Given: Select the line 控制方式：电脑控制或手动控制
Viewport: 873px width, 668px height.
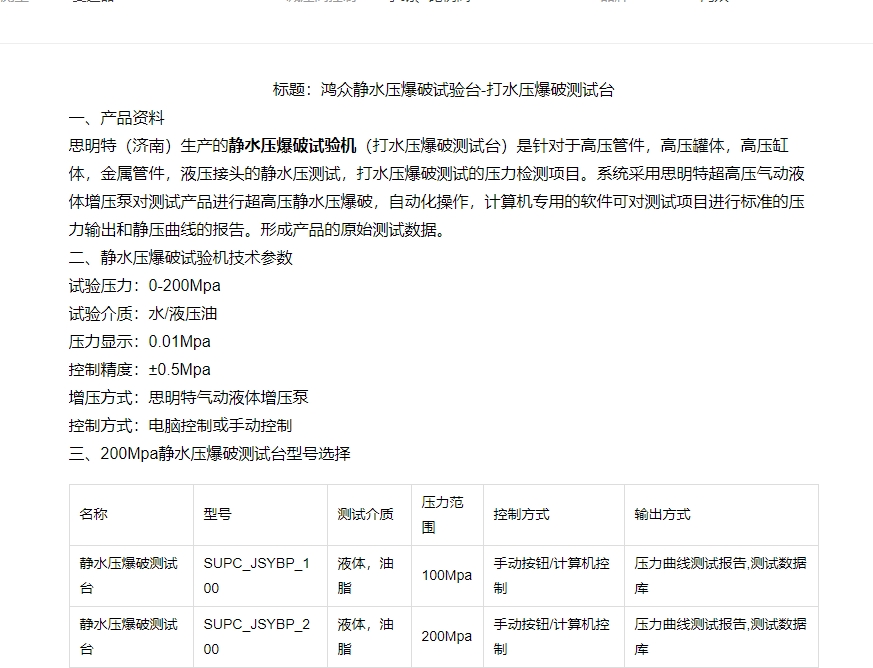Looking at the screenshot, I should point(180,425).
